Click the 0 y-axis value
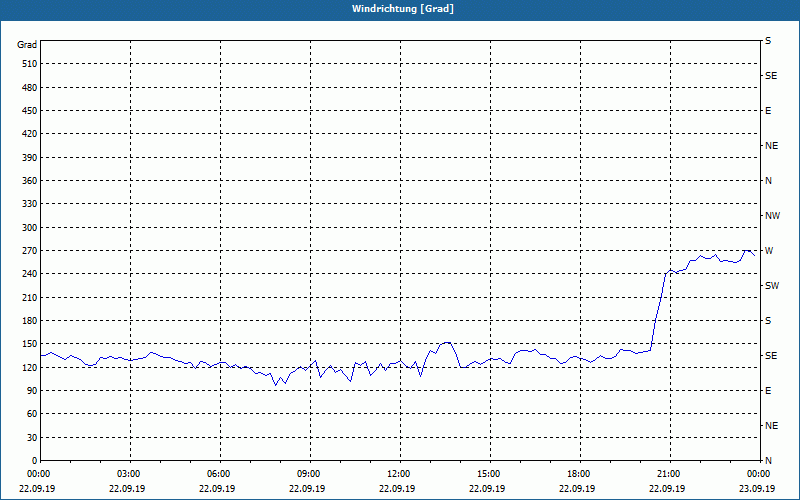Image resolution: width=800 pixels, height=500 pixels. (34, 461)
